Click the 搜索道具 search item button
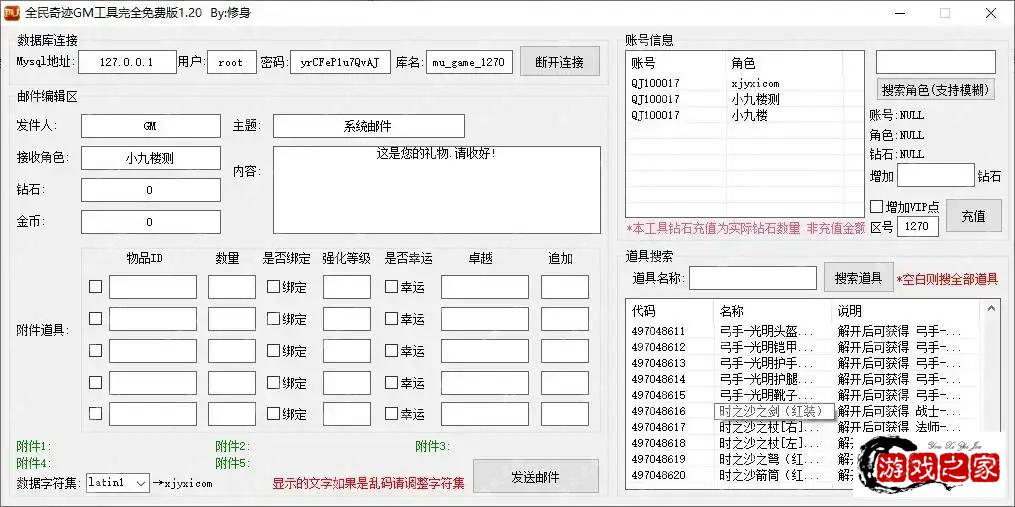The image size is (1015, 507). pos(858,278)
